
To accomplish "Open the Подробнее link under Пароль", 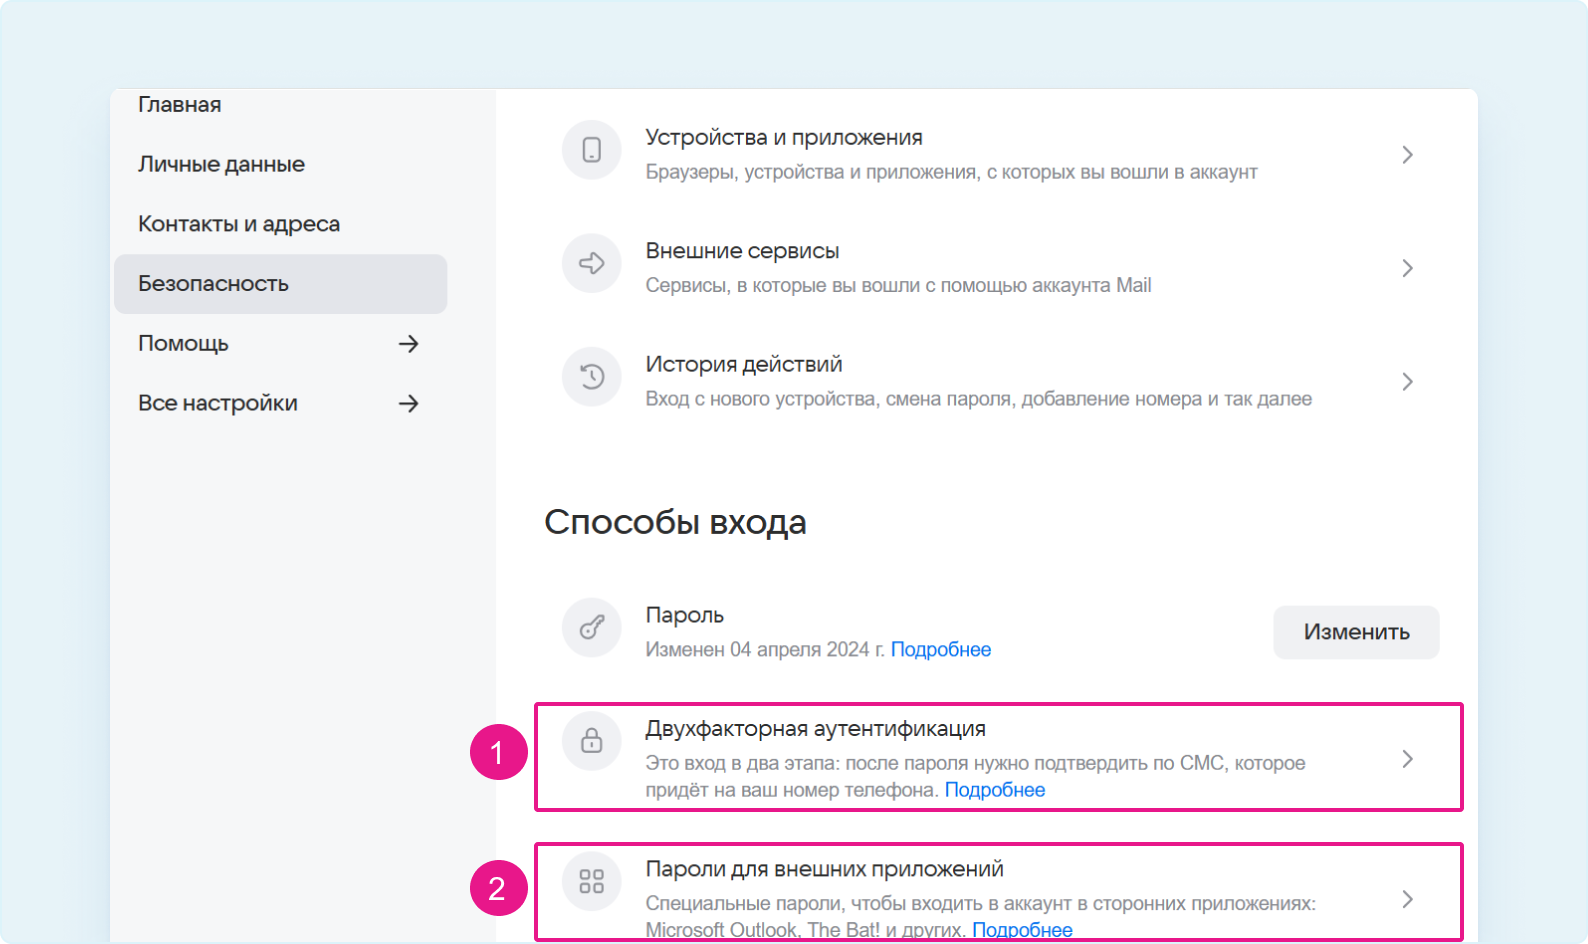I will point(940,650).
